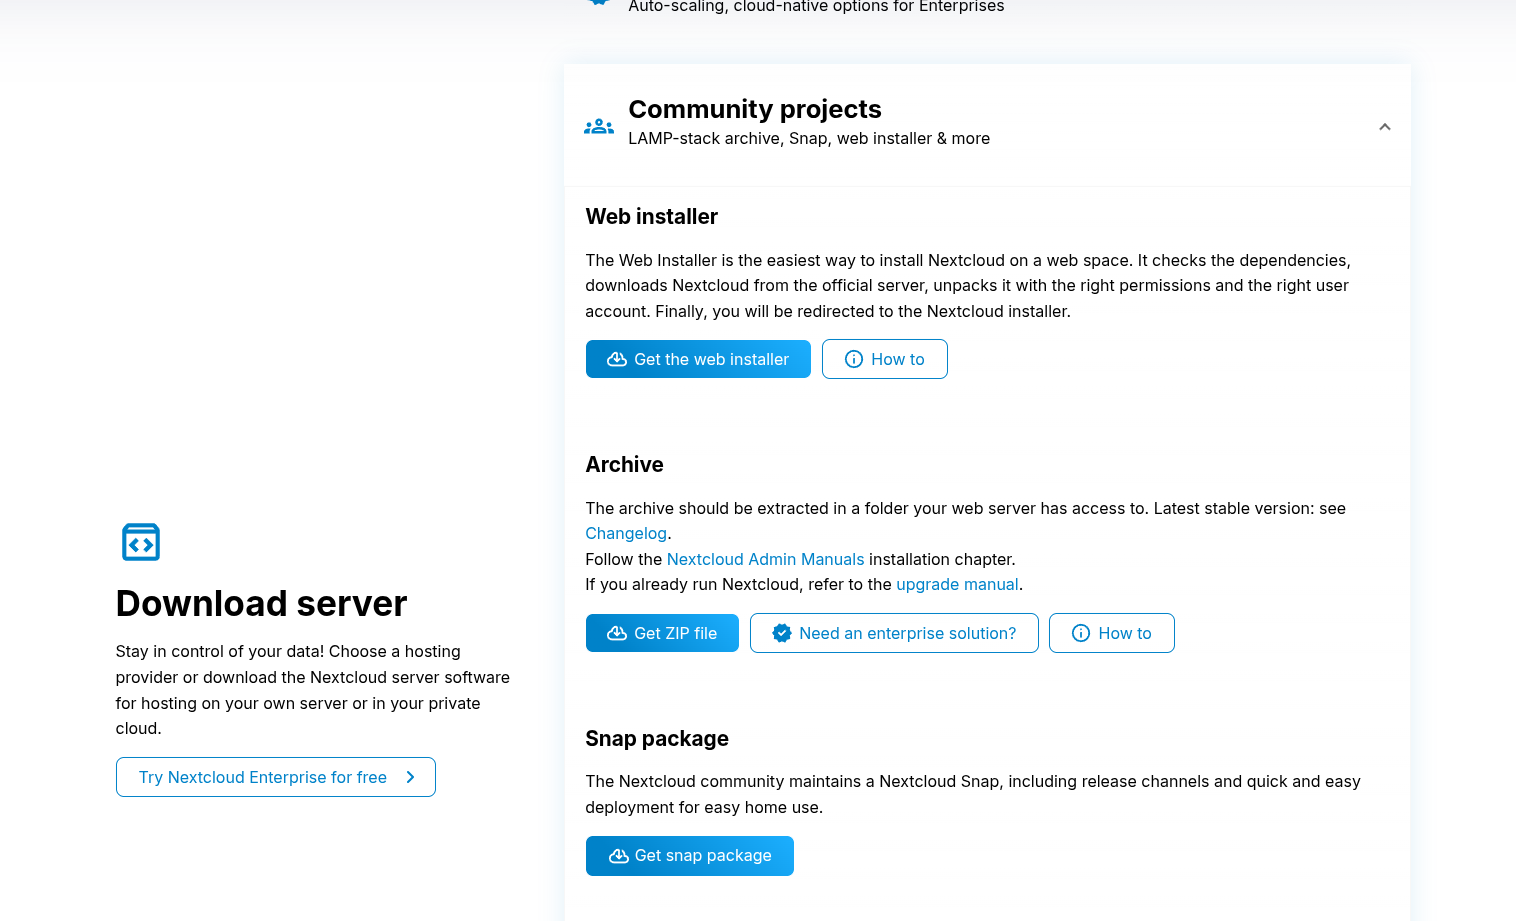Click Get snap package
This screenshot has height=921, width=1516.
(x=689, y=855)
